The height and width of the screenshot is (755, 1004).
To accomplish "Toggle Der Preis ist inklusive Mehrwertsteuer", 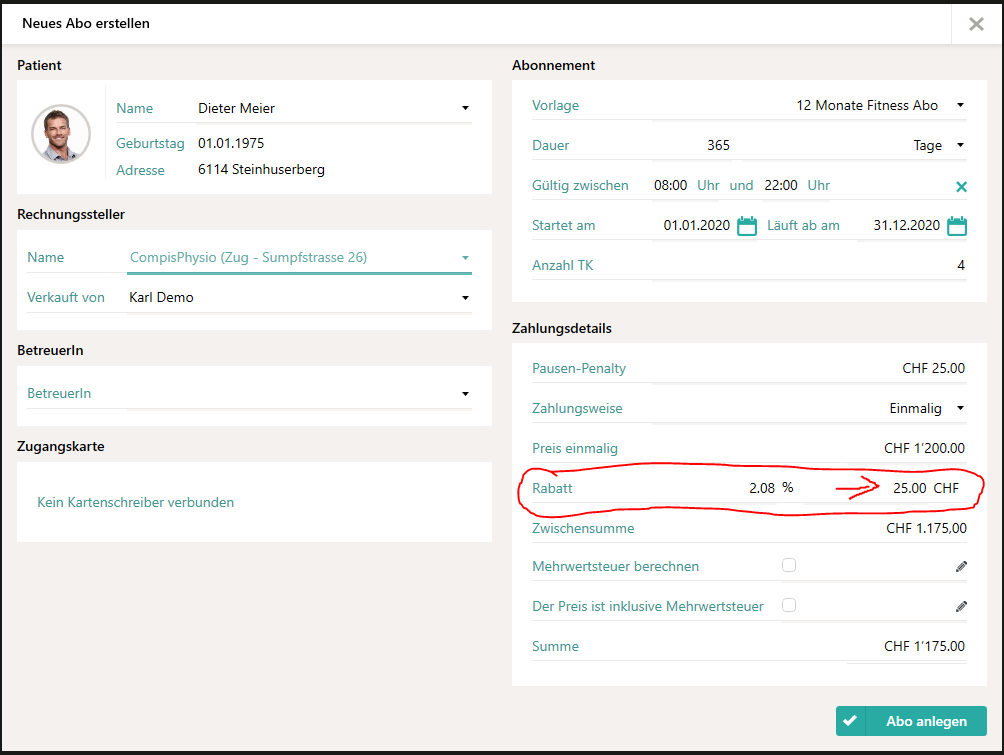I will [x=789, y=605].
